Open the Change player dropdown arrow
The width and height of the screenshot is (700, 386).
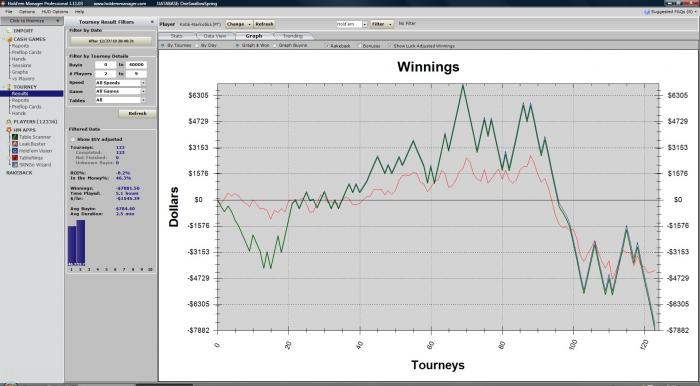[249, 24]
